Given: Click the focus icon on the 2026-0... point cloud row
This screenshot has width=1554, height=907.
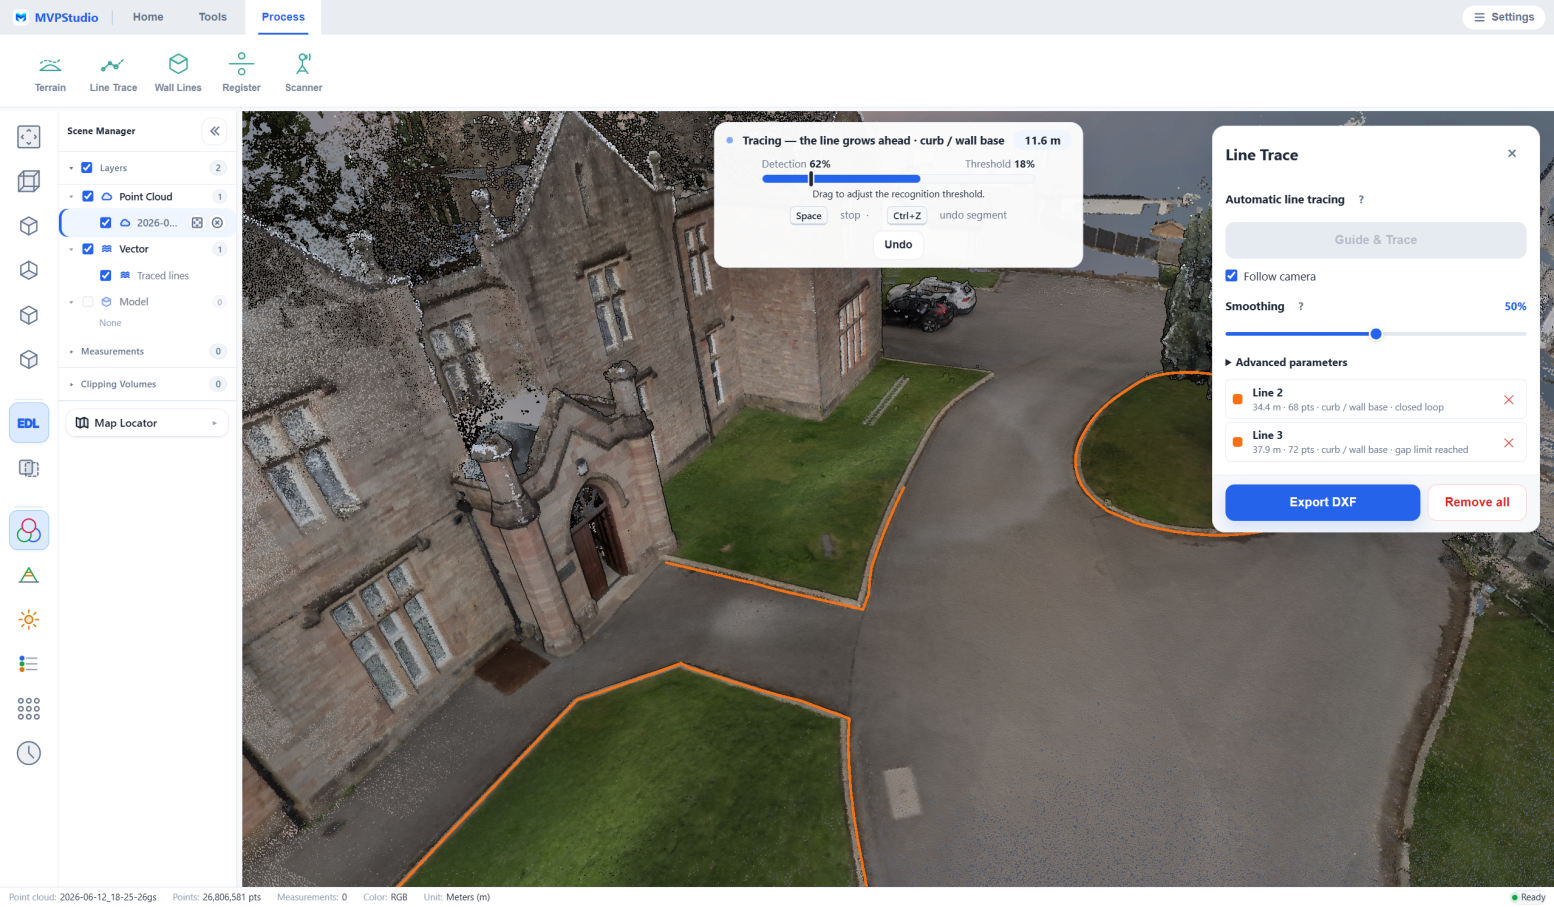Looking at the screenshot, I should [x=197, y=223].
